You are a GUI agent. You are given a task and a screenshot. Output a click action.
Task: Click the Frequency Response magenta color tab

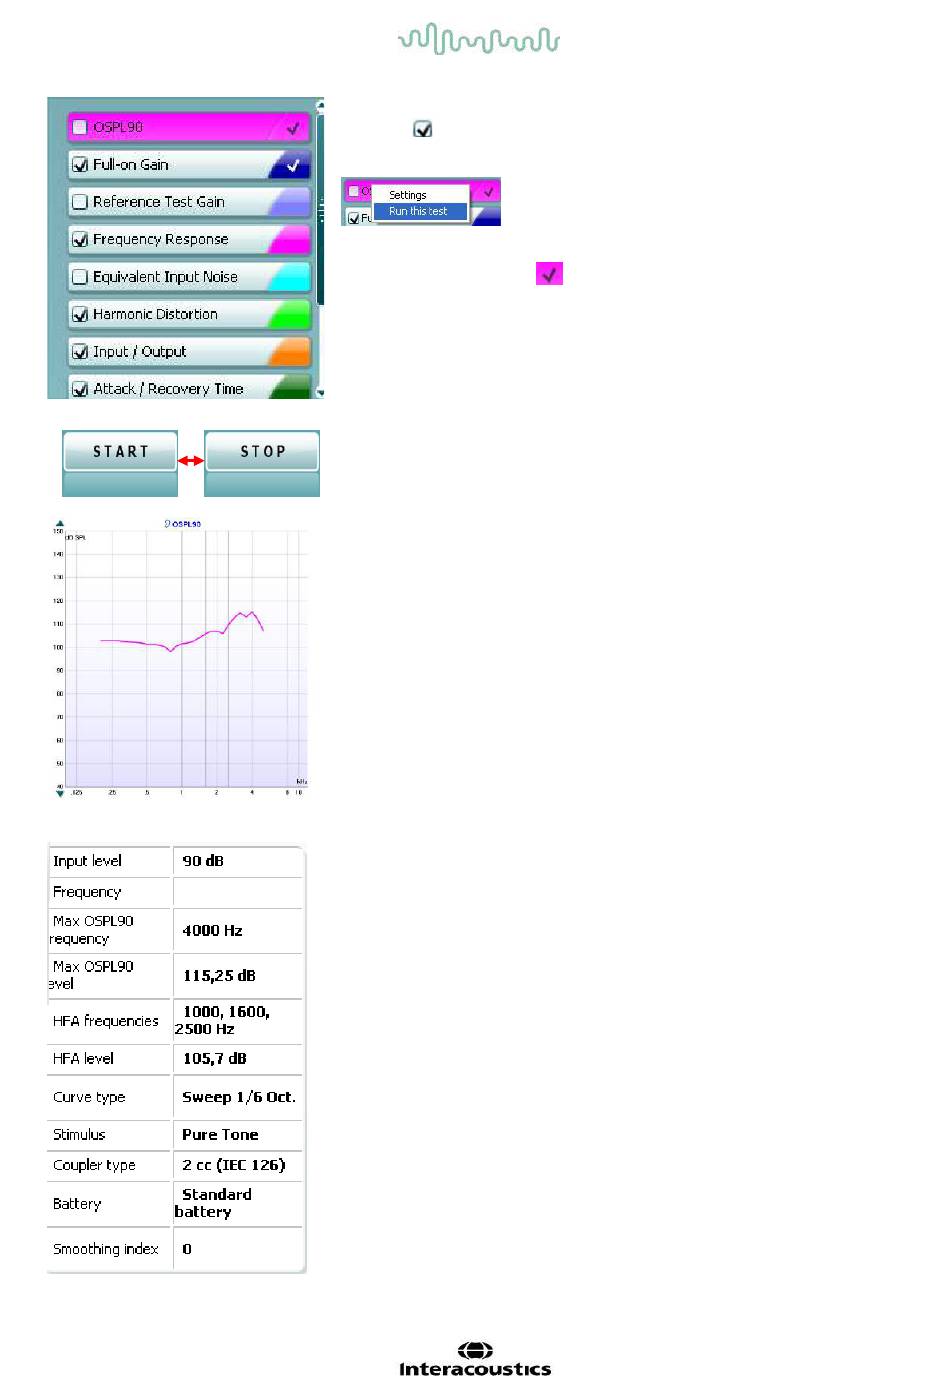click(290, 240)
